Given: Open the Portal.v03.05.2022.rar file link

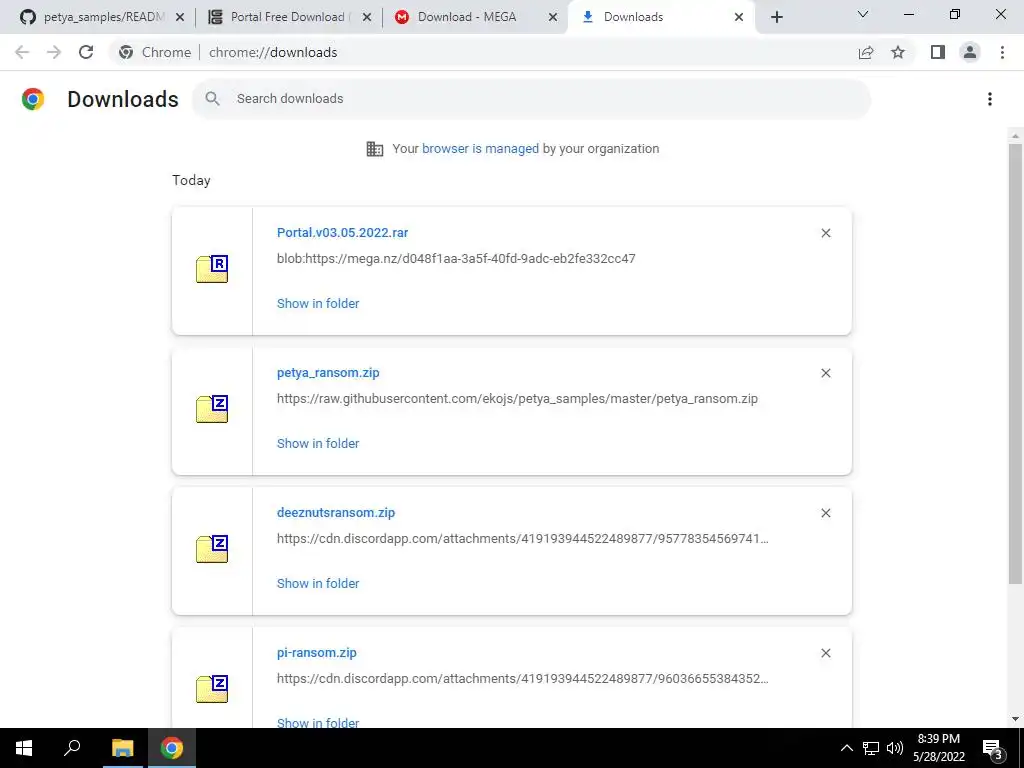Looking at the screenshot, I should coord(342,232).
